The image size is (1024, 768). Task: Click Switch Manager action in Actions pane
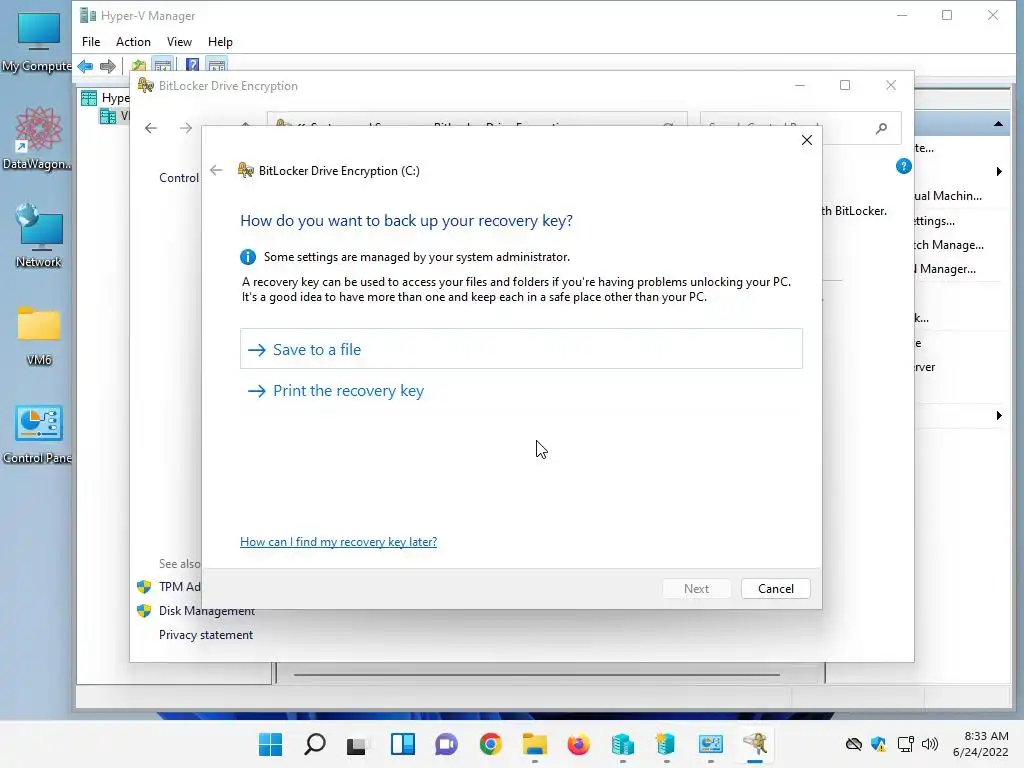point(949,245)
